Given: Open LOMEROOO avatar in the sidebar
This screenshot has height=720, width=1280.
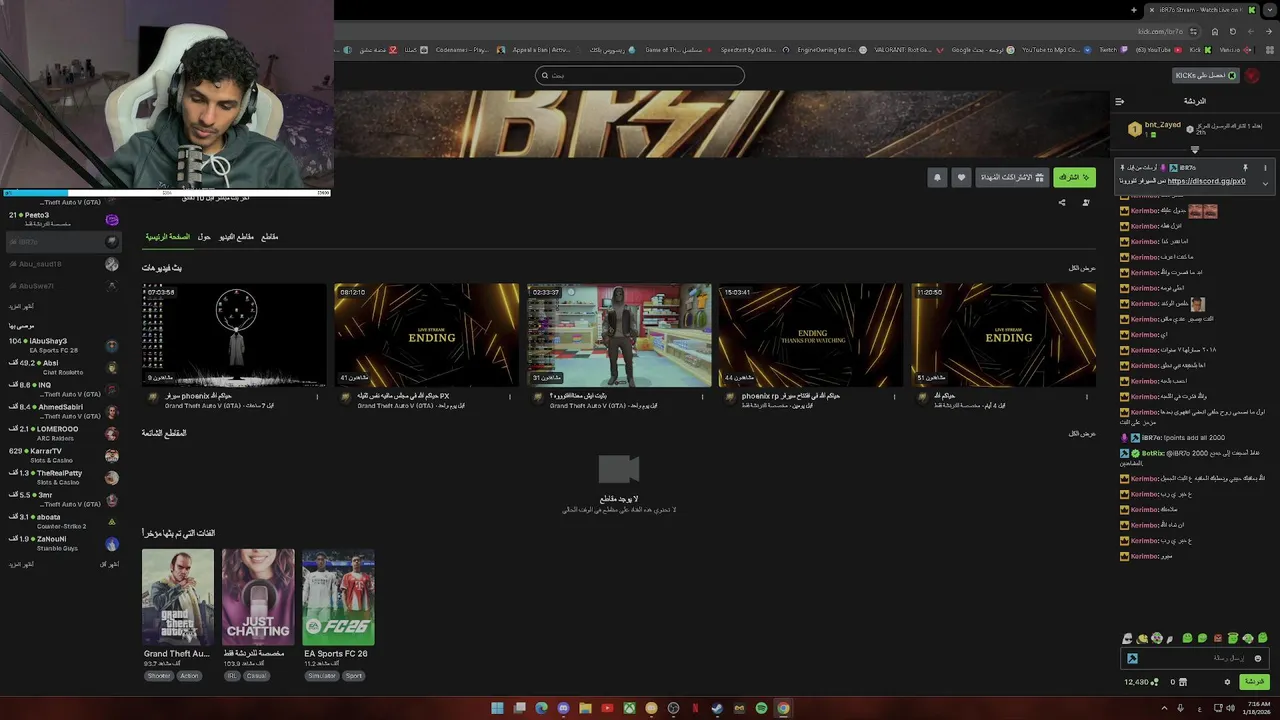Looking at the screenshot, I should coord(112,434).
